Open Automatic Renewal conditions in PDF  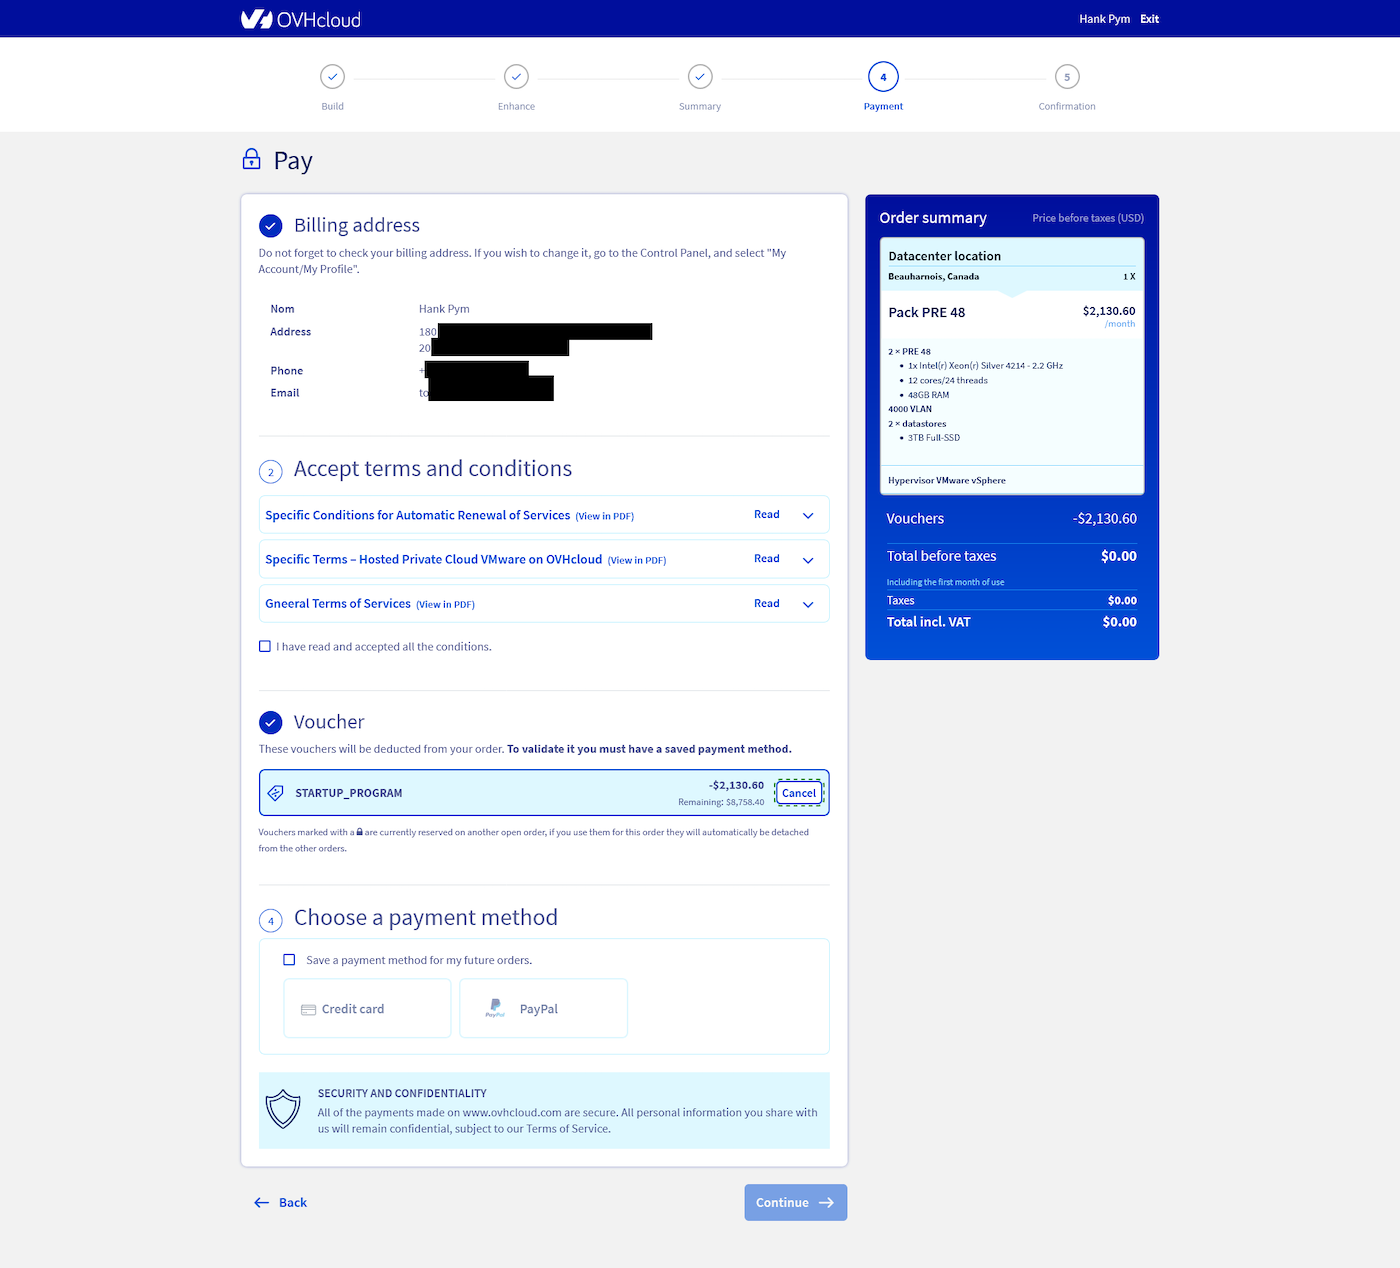click(605, 517)
